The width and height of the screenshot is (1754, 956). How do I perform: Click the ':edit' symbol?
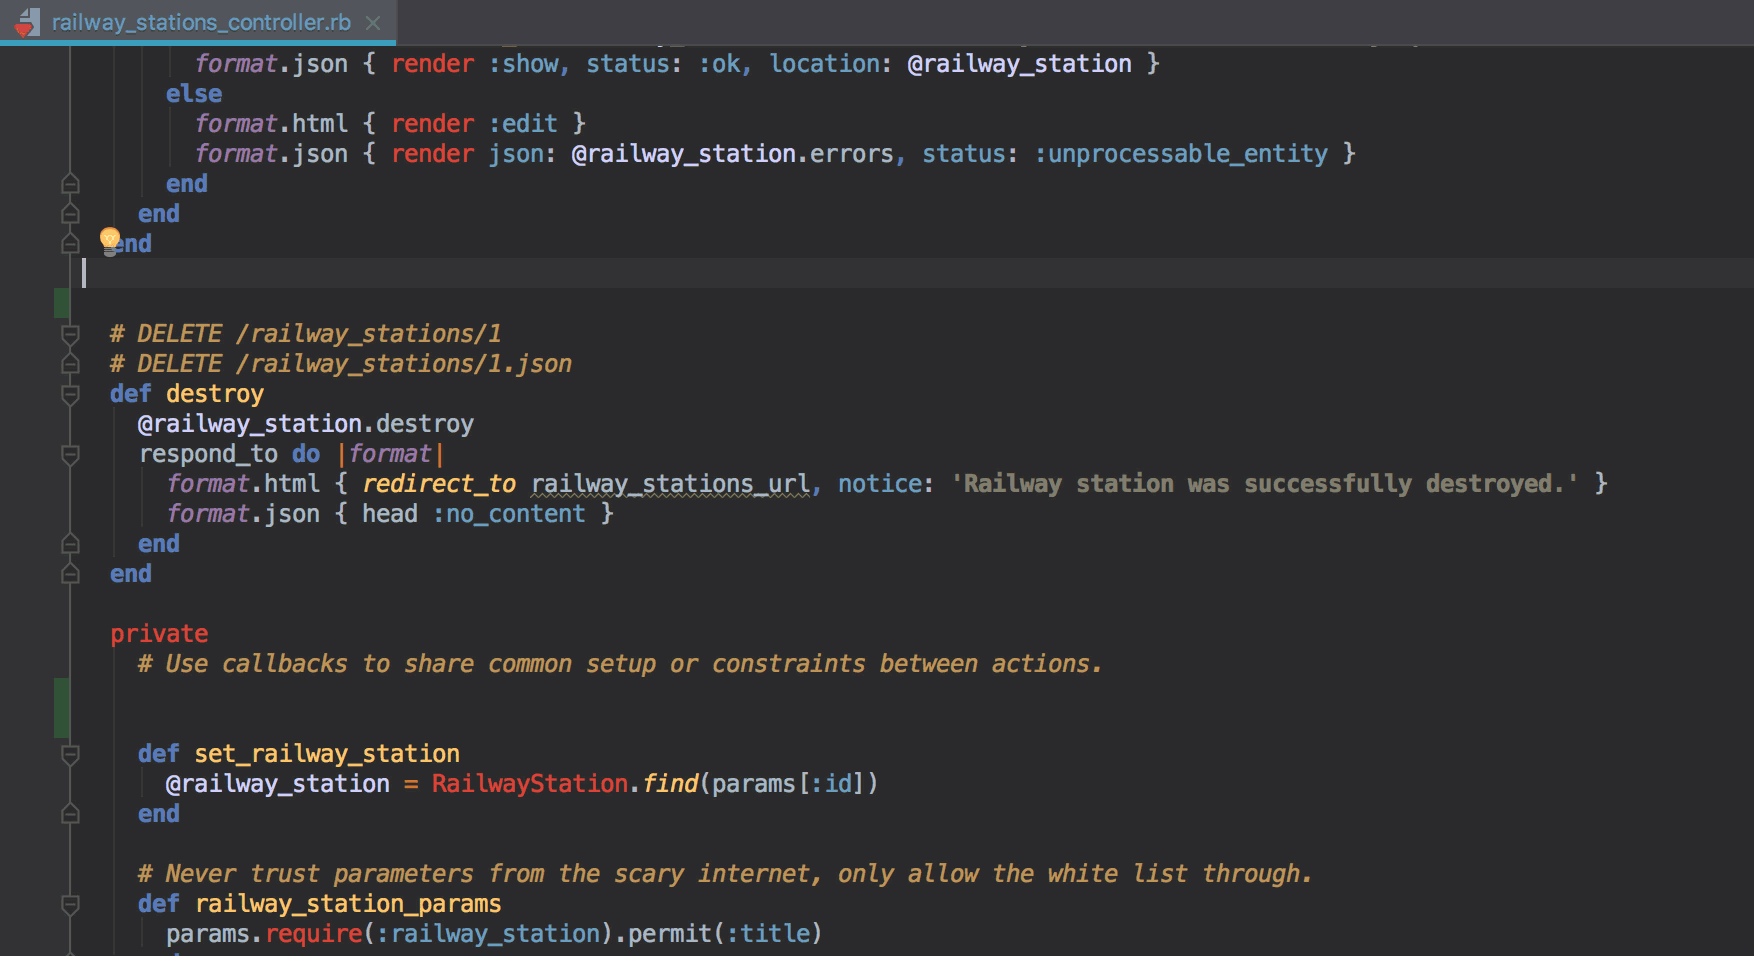point(523,124)
